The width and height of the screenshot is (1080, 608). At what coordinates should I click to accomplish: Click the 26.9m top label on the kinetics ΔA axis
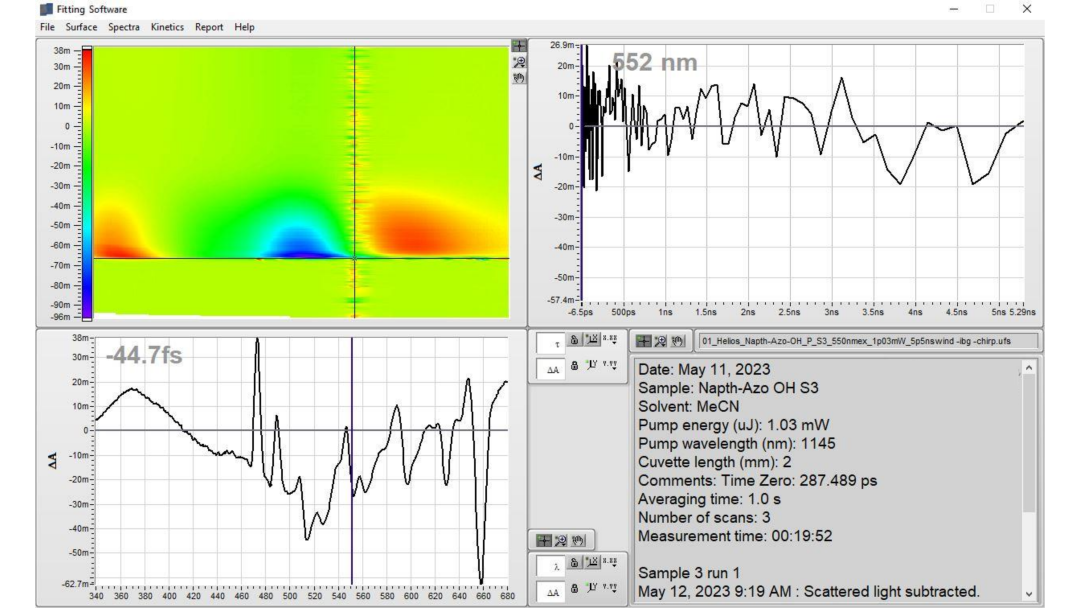562,45
